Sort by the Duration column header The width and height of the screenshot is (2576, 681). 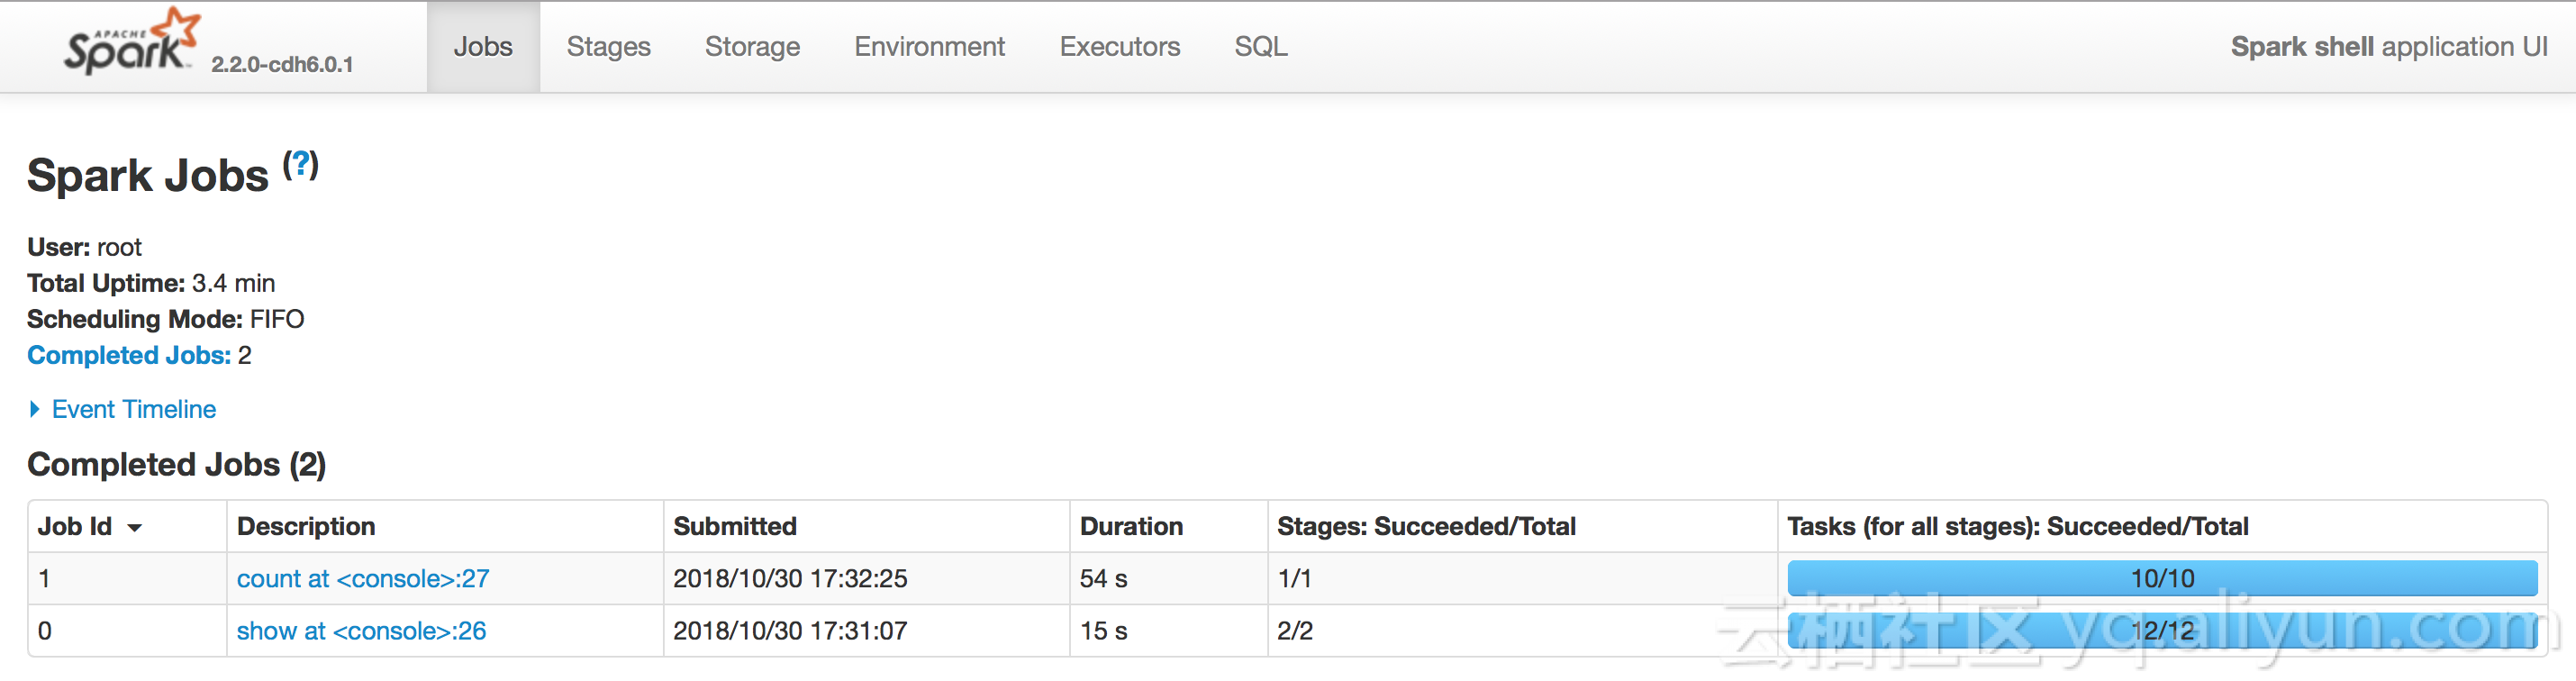click(1131, 526)
